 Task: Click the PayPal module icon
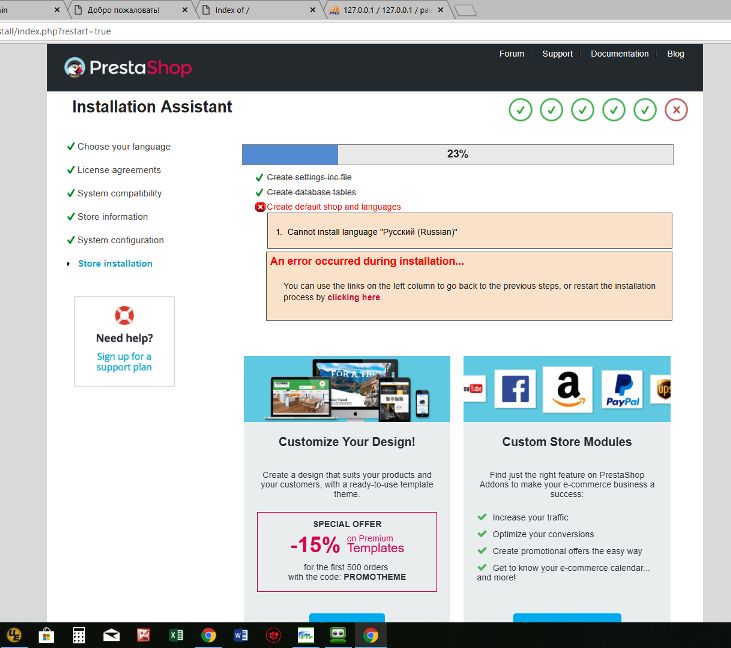point(622,389)
